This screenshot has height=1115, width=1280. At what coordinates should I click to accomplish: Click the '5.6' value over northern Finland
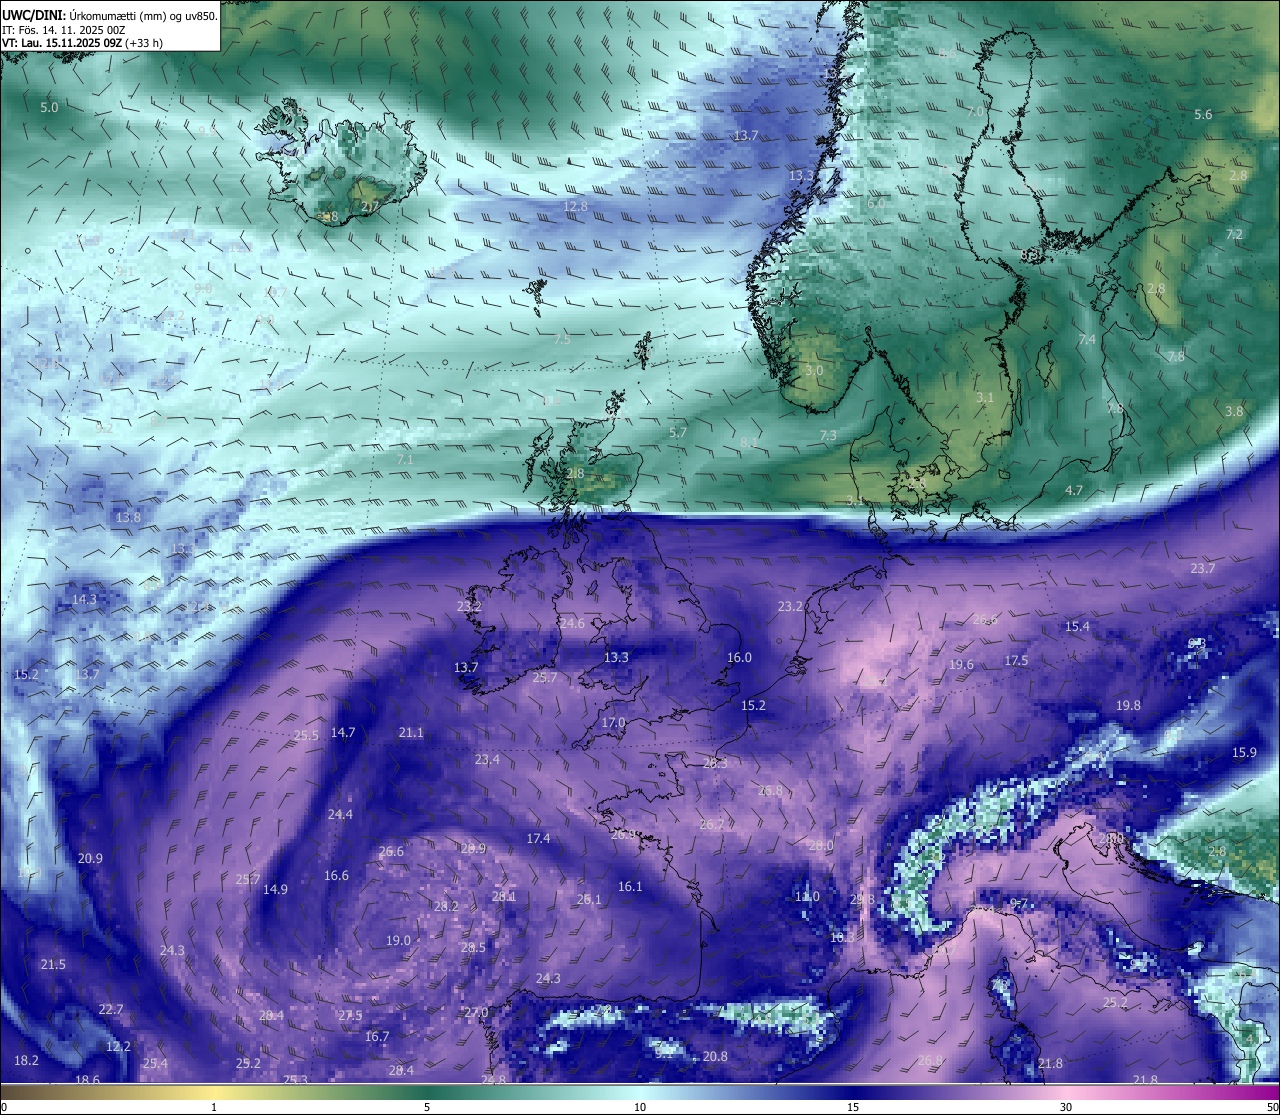[x=1203, y=115]
